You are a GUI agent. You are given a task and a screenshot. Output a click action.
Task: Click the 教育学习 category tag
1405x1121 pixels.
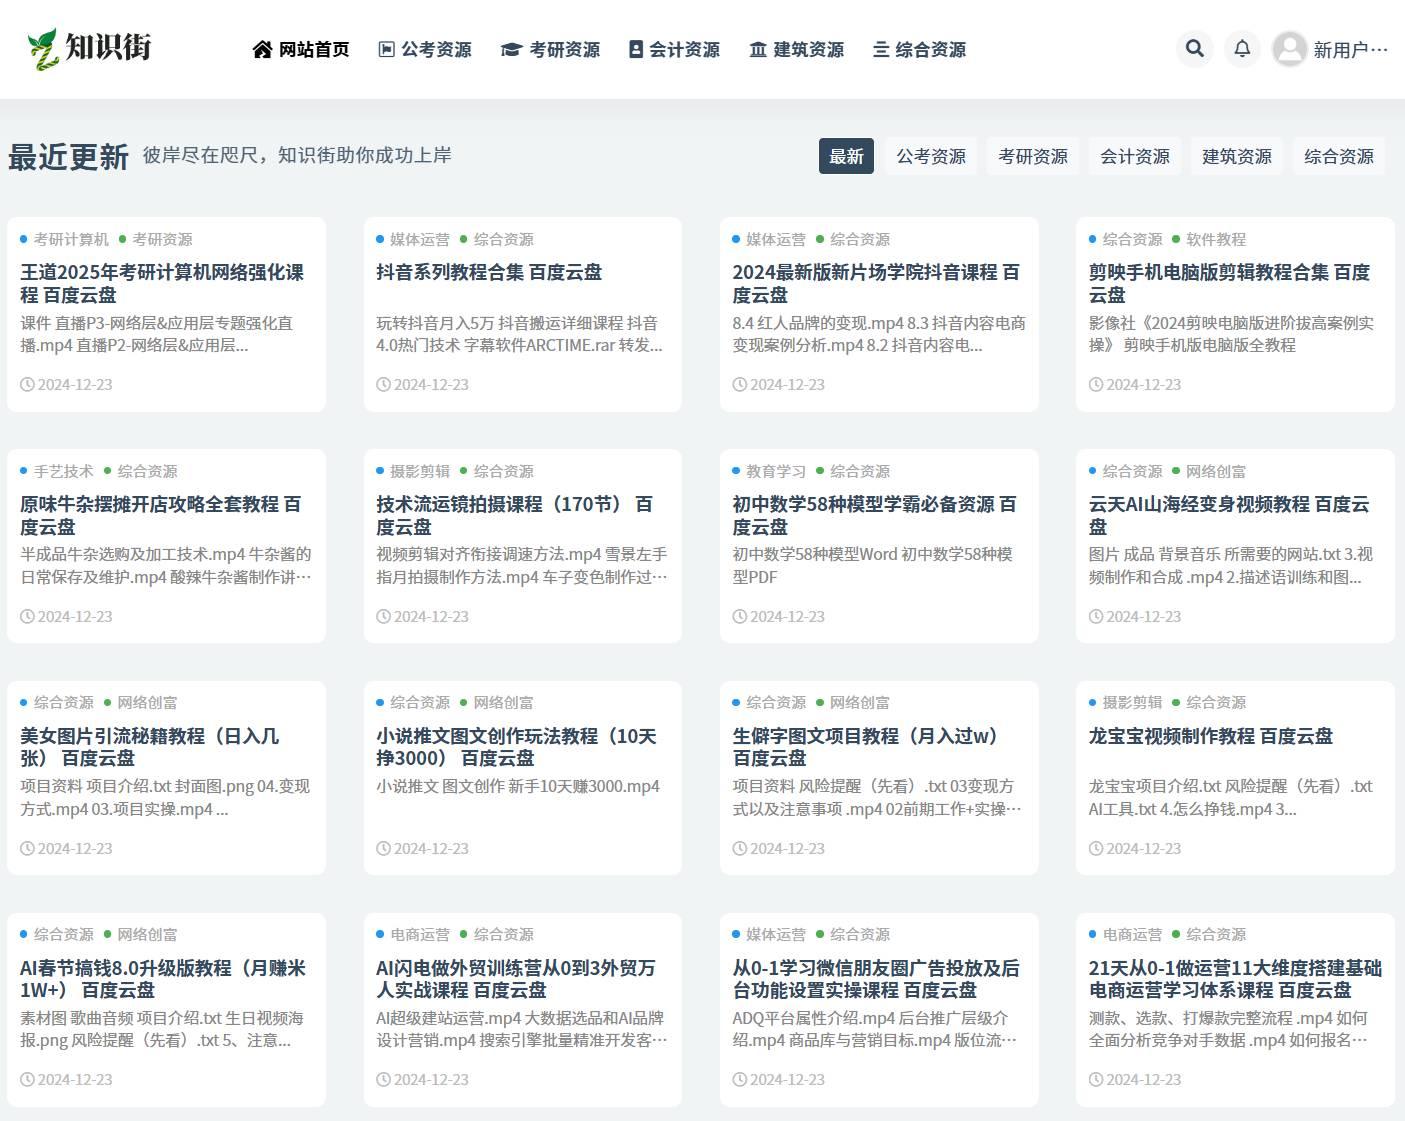point(775,471)
